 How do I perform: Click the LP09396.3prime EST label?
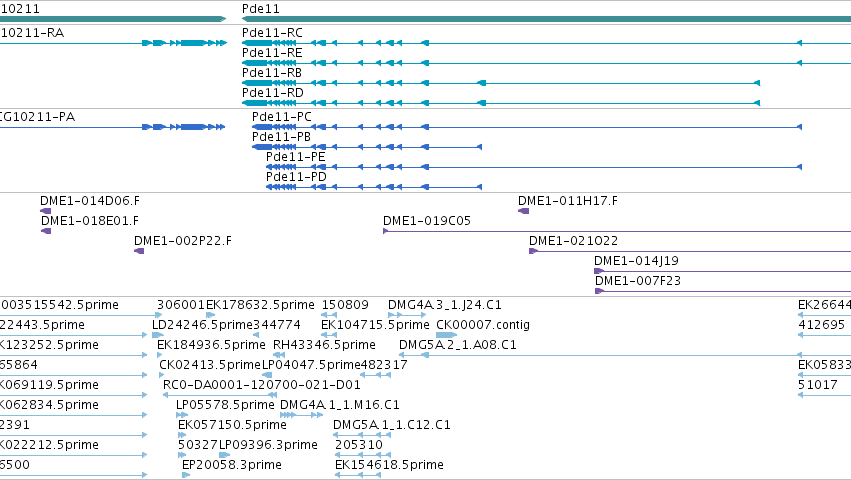tap(268, 445)
